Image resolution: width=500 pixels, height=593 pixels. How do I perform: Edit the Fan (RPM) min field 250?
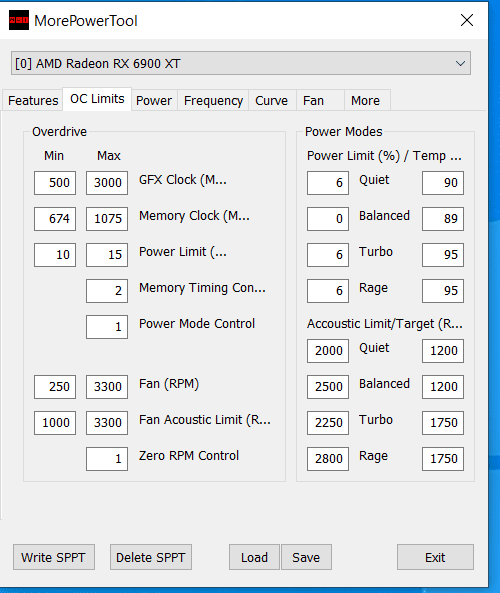(55, 387)
